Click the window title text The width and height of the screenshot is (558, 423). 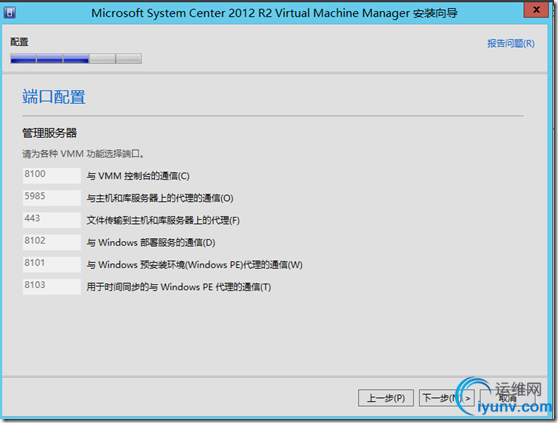(x=274, y=13)
